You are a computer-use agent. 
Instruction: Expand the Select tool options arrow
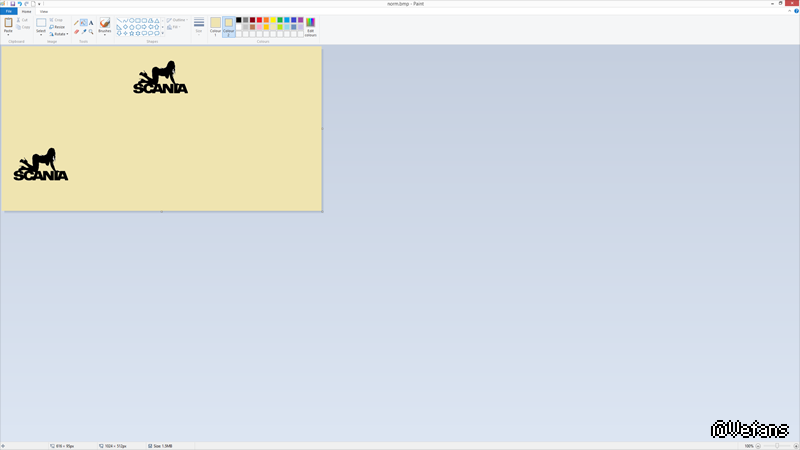click(x=41, y=35)
